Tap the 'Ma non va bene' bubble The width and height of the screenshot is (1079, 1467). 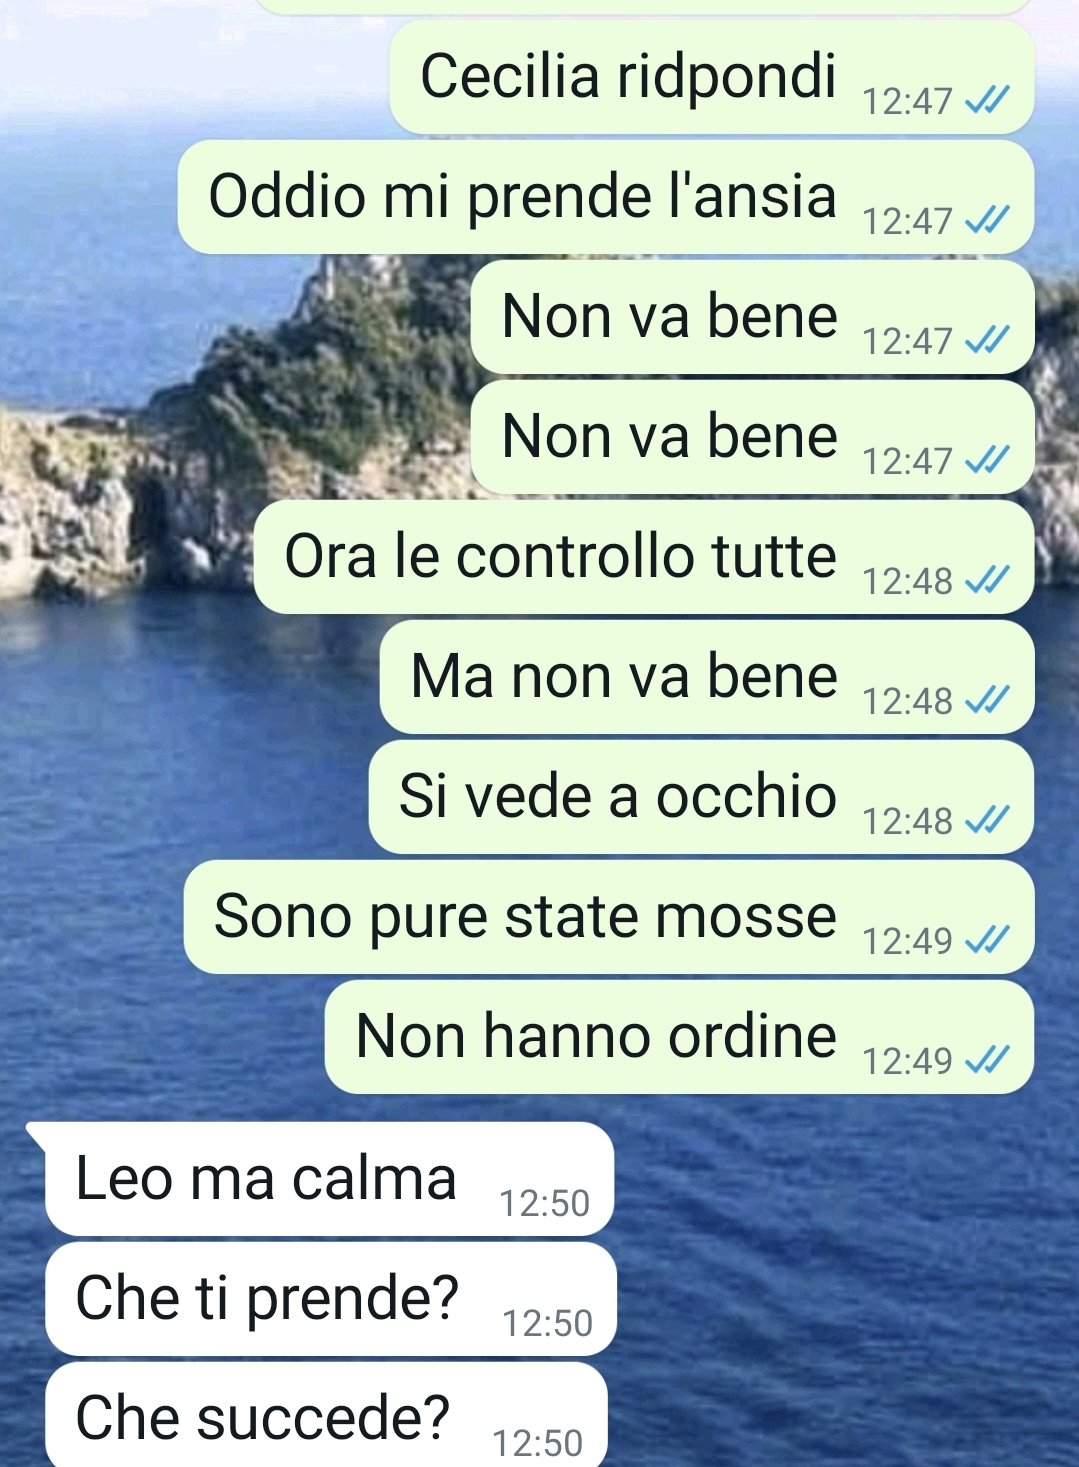click(x=706, y=677)
